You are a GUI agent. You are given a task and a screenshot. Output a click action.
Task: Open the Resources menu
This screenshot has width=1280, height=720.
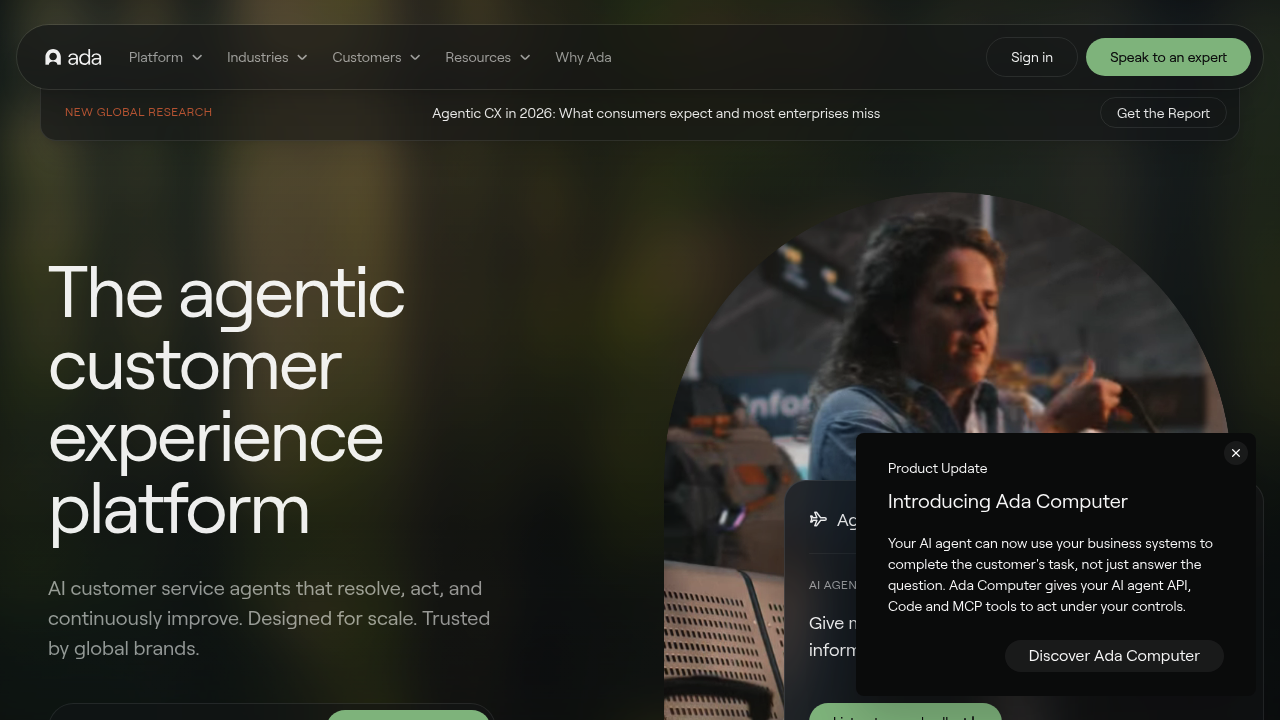488,57
